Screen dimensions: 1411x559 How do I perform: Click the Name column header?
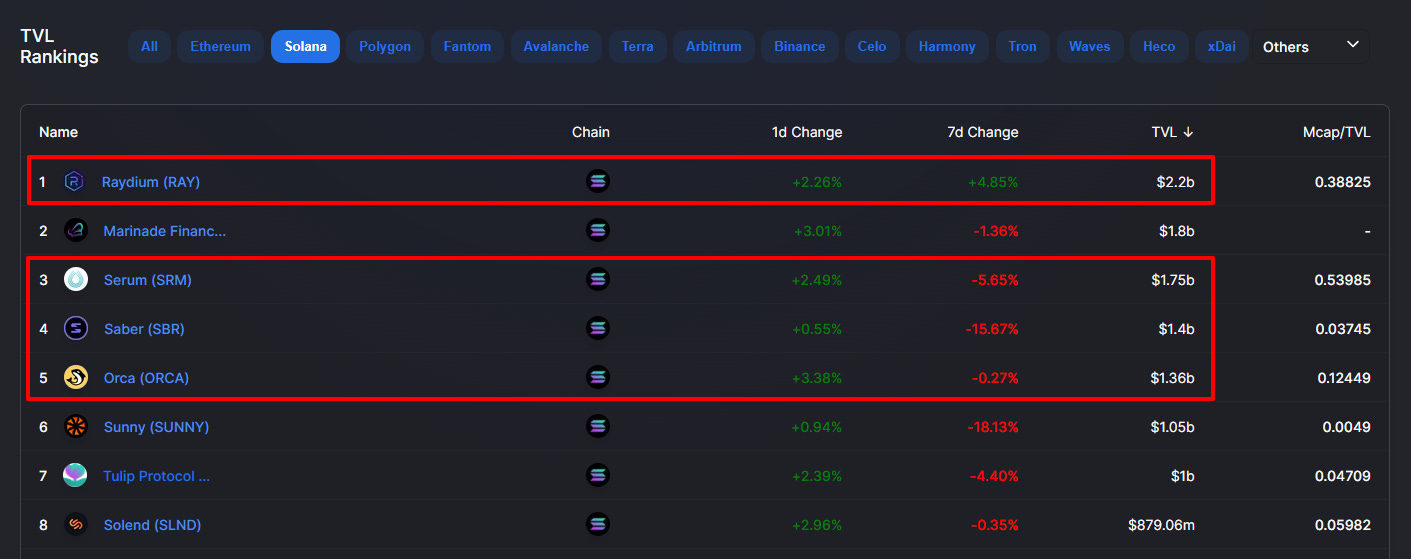(58, 132)
